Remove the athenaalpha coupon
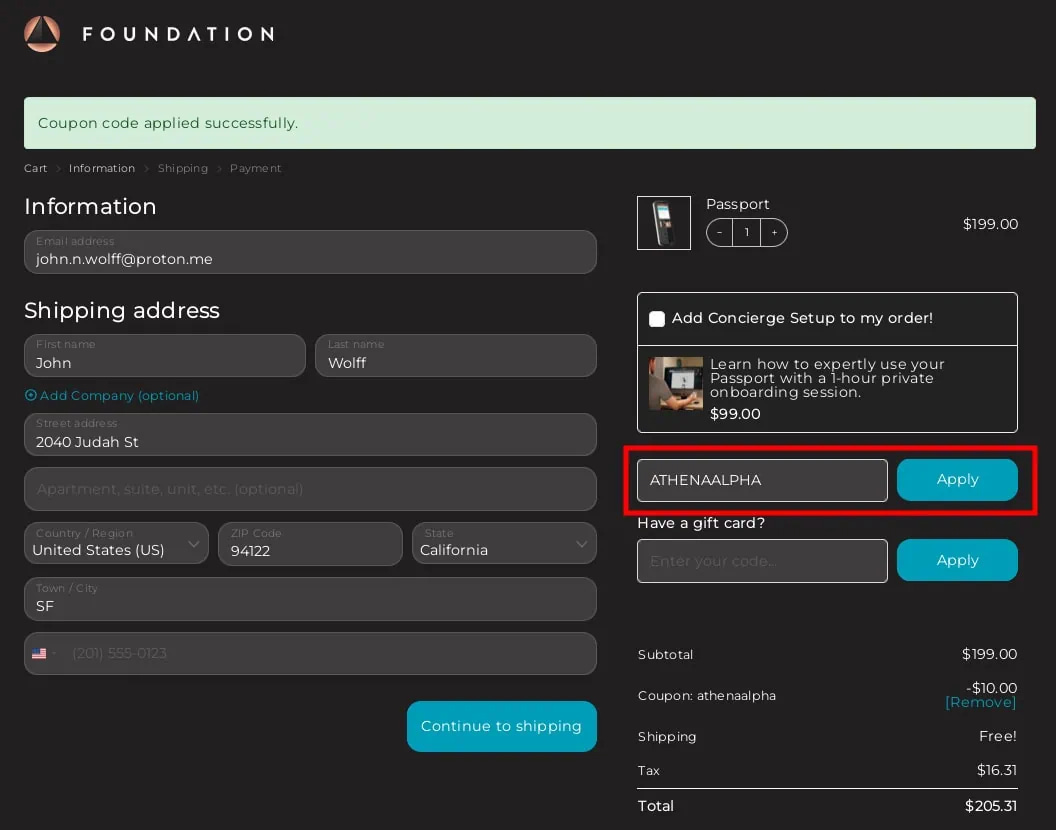The image size is (1056, 830). pyautogui.click(x=980, y=703)
